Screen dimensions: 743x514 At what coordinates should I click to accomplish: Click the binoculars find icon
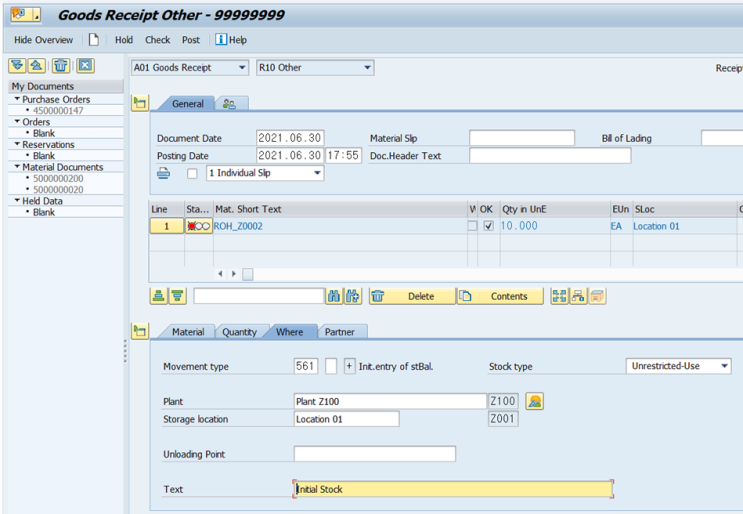(334, 296)
